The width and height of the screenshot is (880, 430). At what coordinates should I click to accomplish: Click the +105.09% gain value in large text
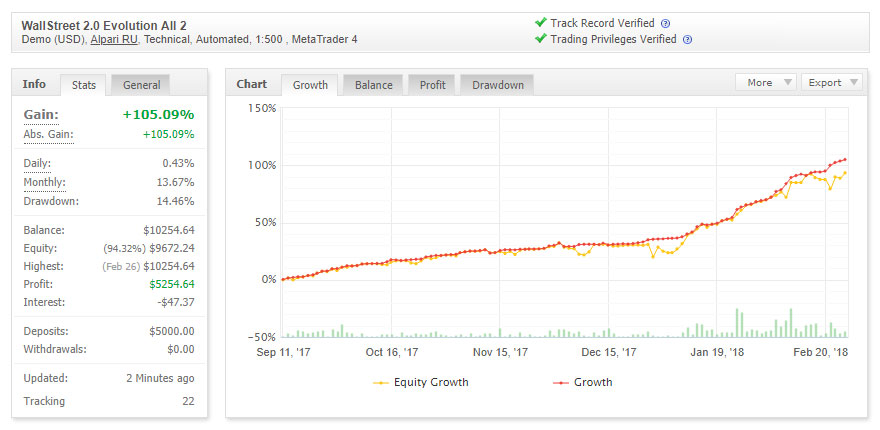click(x=159, y=115)
